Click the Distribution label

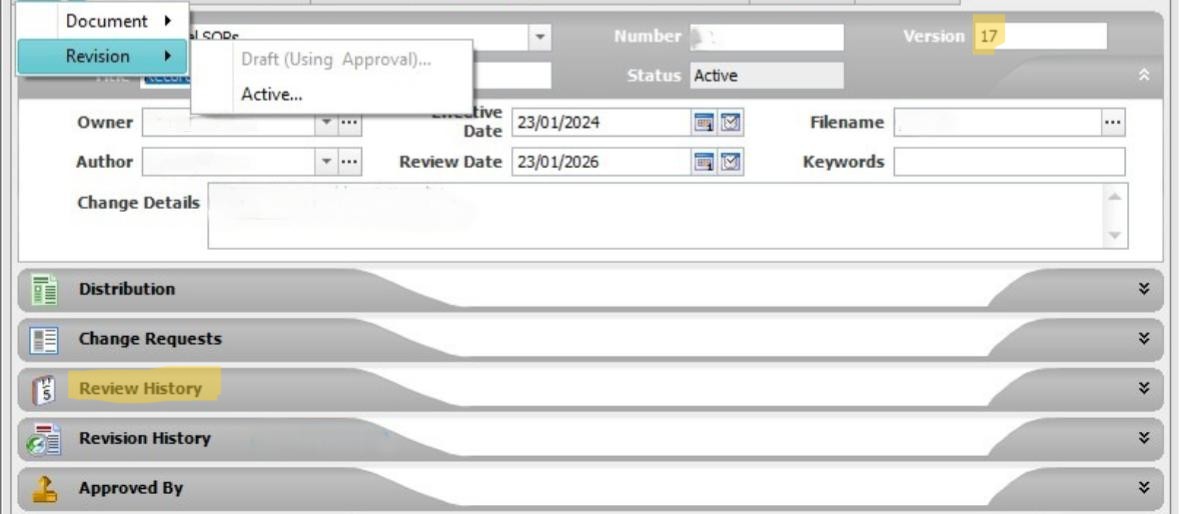pos(126,289)
